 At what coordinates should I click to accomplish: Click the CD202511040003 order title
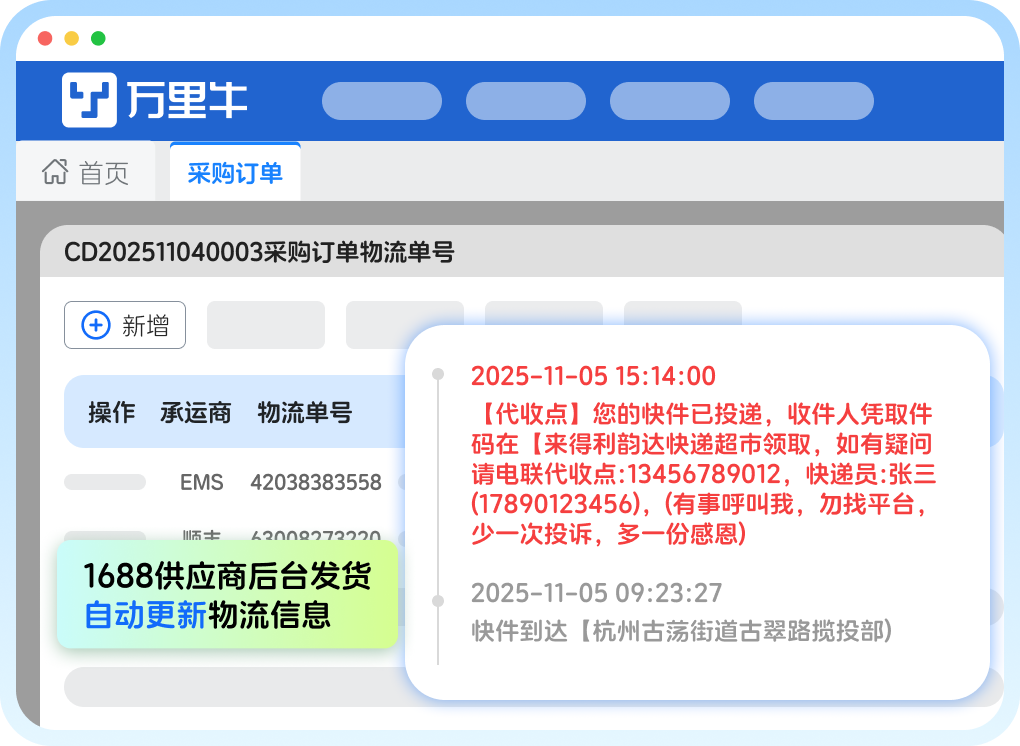[259, 252]
